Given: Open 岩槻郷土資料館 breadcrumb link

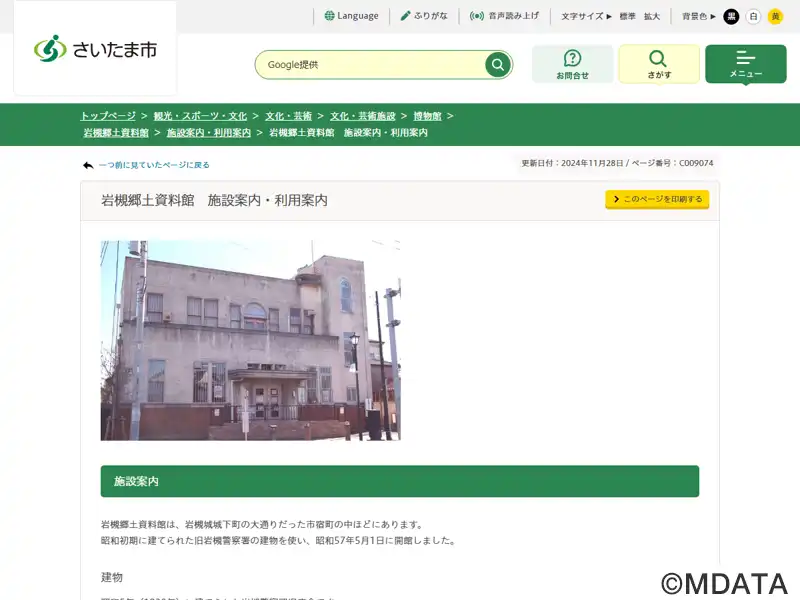Looking at the screenshot, I should pos(116,133).
